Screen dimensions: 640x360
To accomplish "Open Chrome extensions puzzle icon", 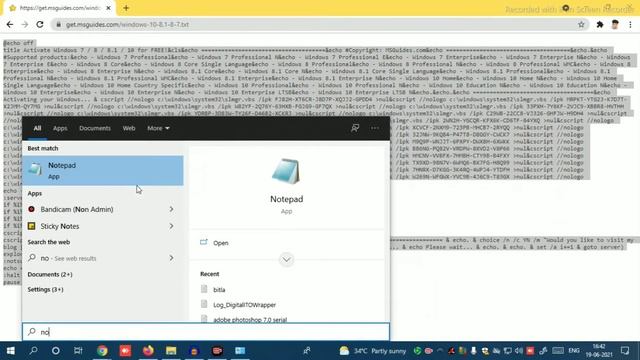I will point(600,24).
